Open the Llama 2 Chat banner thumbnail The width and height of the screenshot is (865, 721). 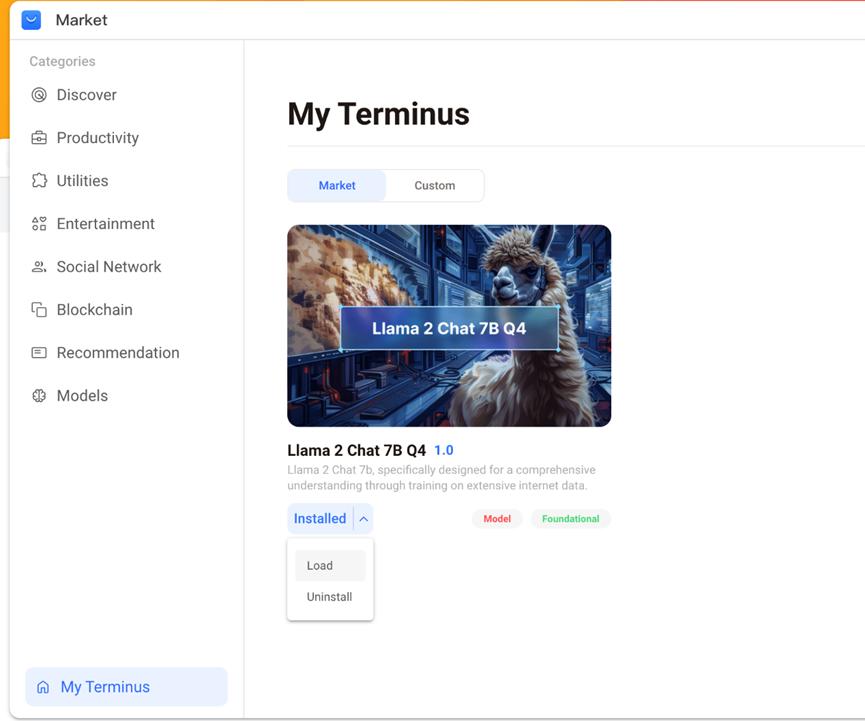pyautogui.click(x=449, y=326)
